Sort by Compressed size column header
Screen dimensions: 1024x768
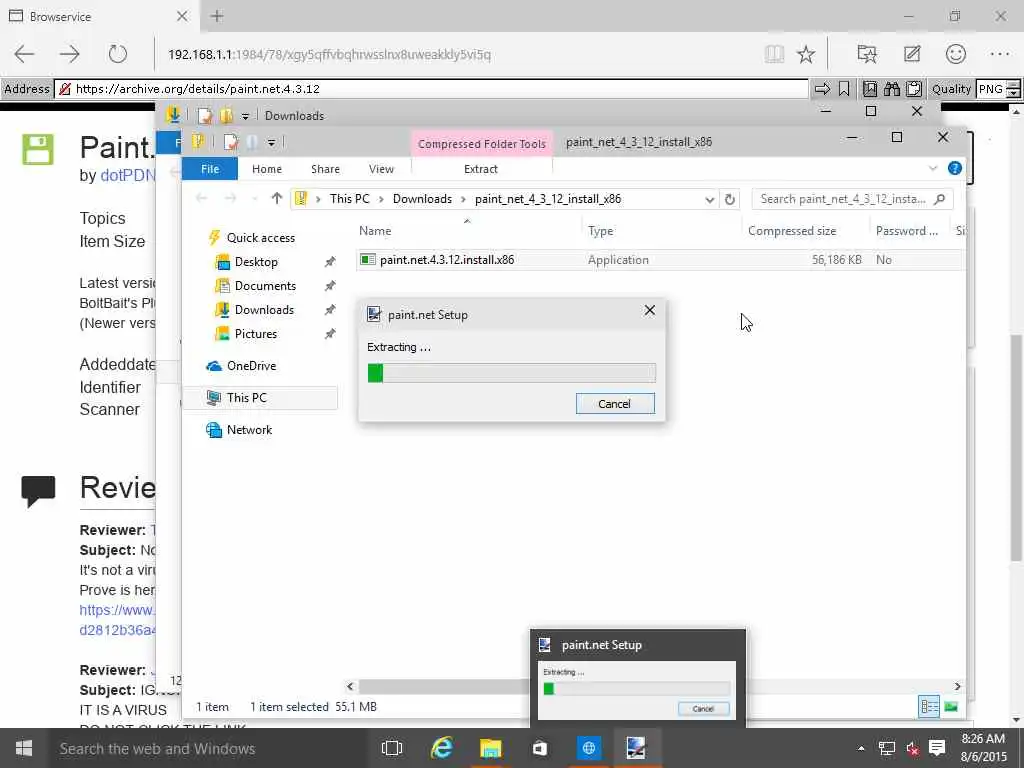[792, 231]
